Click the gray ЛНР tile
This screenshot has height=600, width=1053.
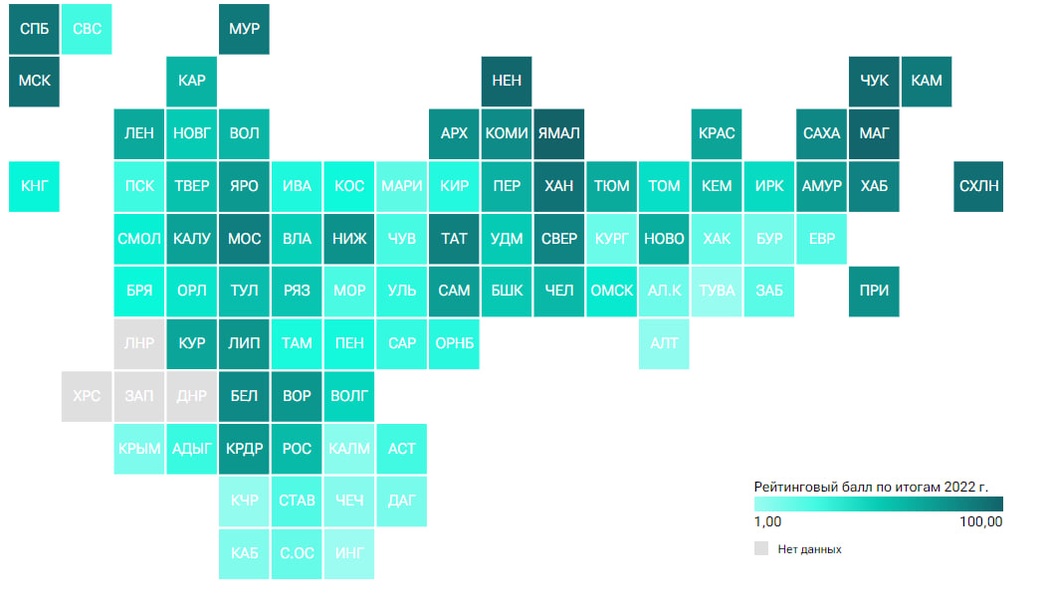[x=139, y=344]
